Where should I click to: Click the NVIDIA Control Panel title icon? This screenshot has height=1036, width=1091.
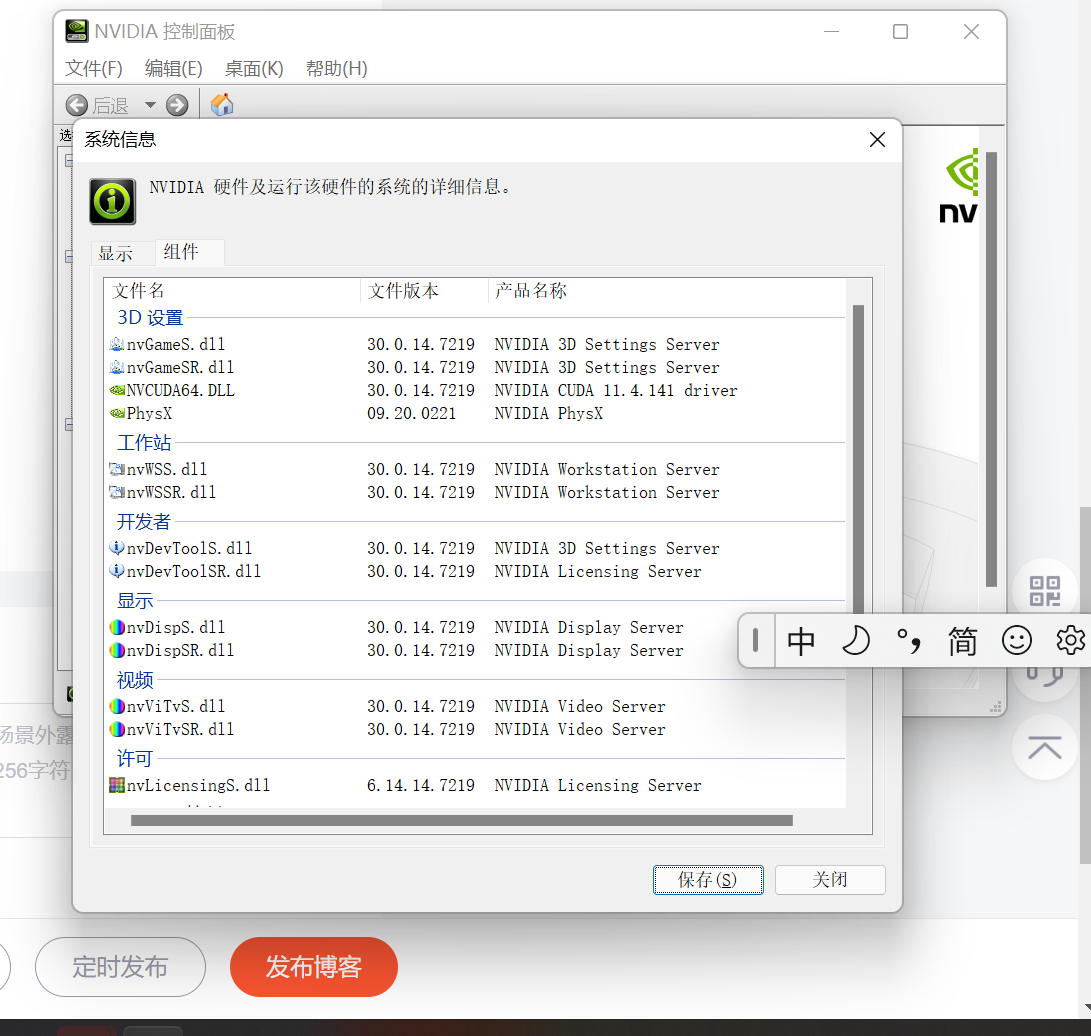pos(77,31)
